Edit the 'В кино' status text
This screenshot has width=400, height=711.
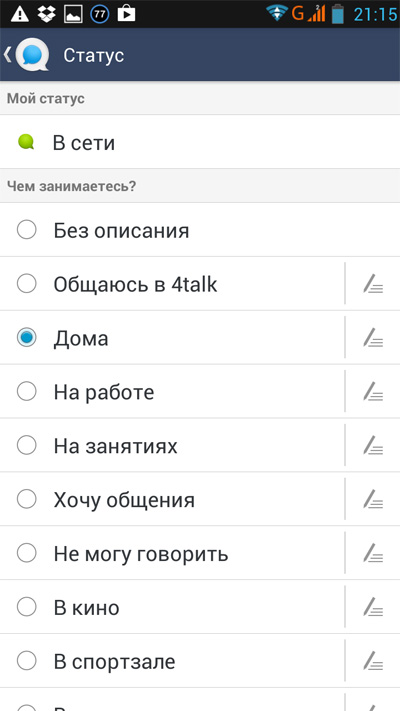coord(373,607)
